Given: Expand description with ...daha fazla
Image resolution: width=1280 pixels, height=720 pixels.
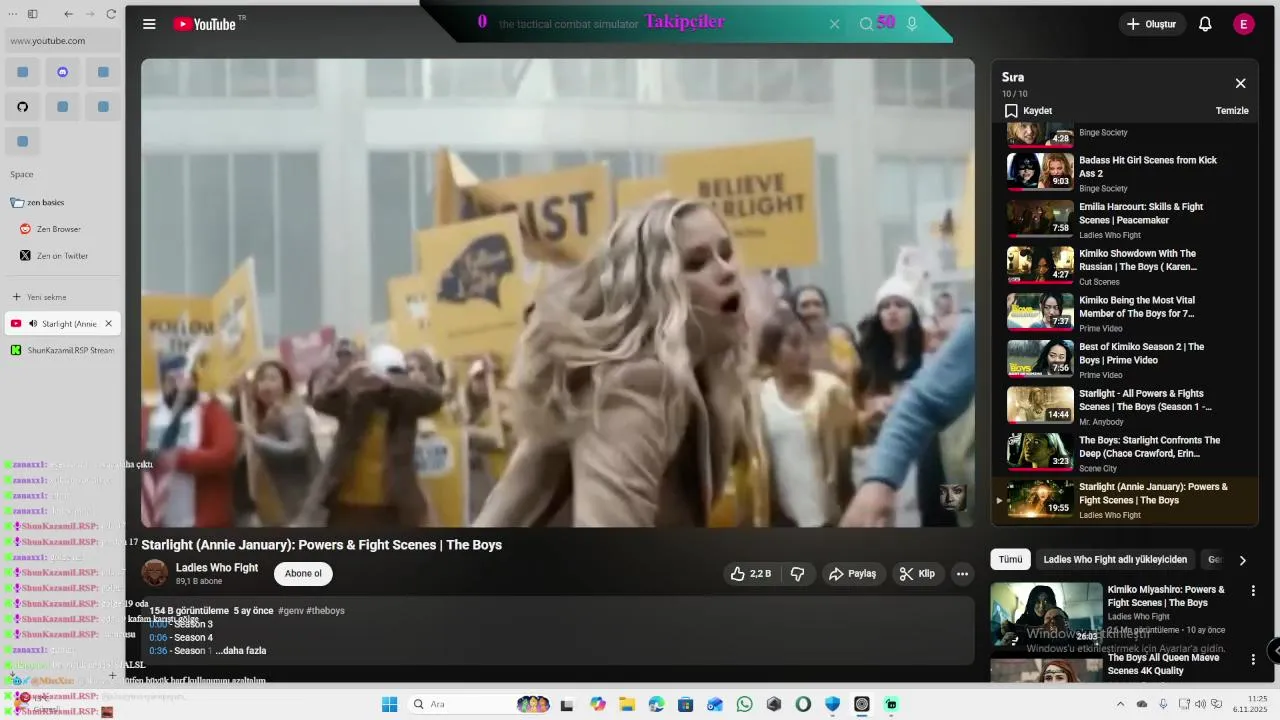Looking at the screenshot, I should point(241,651).
